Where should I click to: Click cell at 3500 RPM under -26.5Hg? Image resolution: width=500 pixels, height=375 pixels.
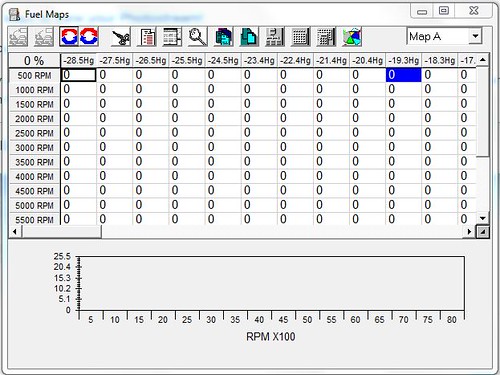coord(151,162)
